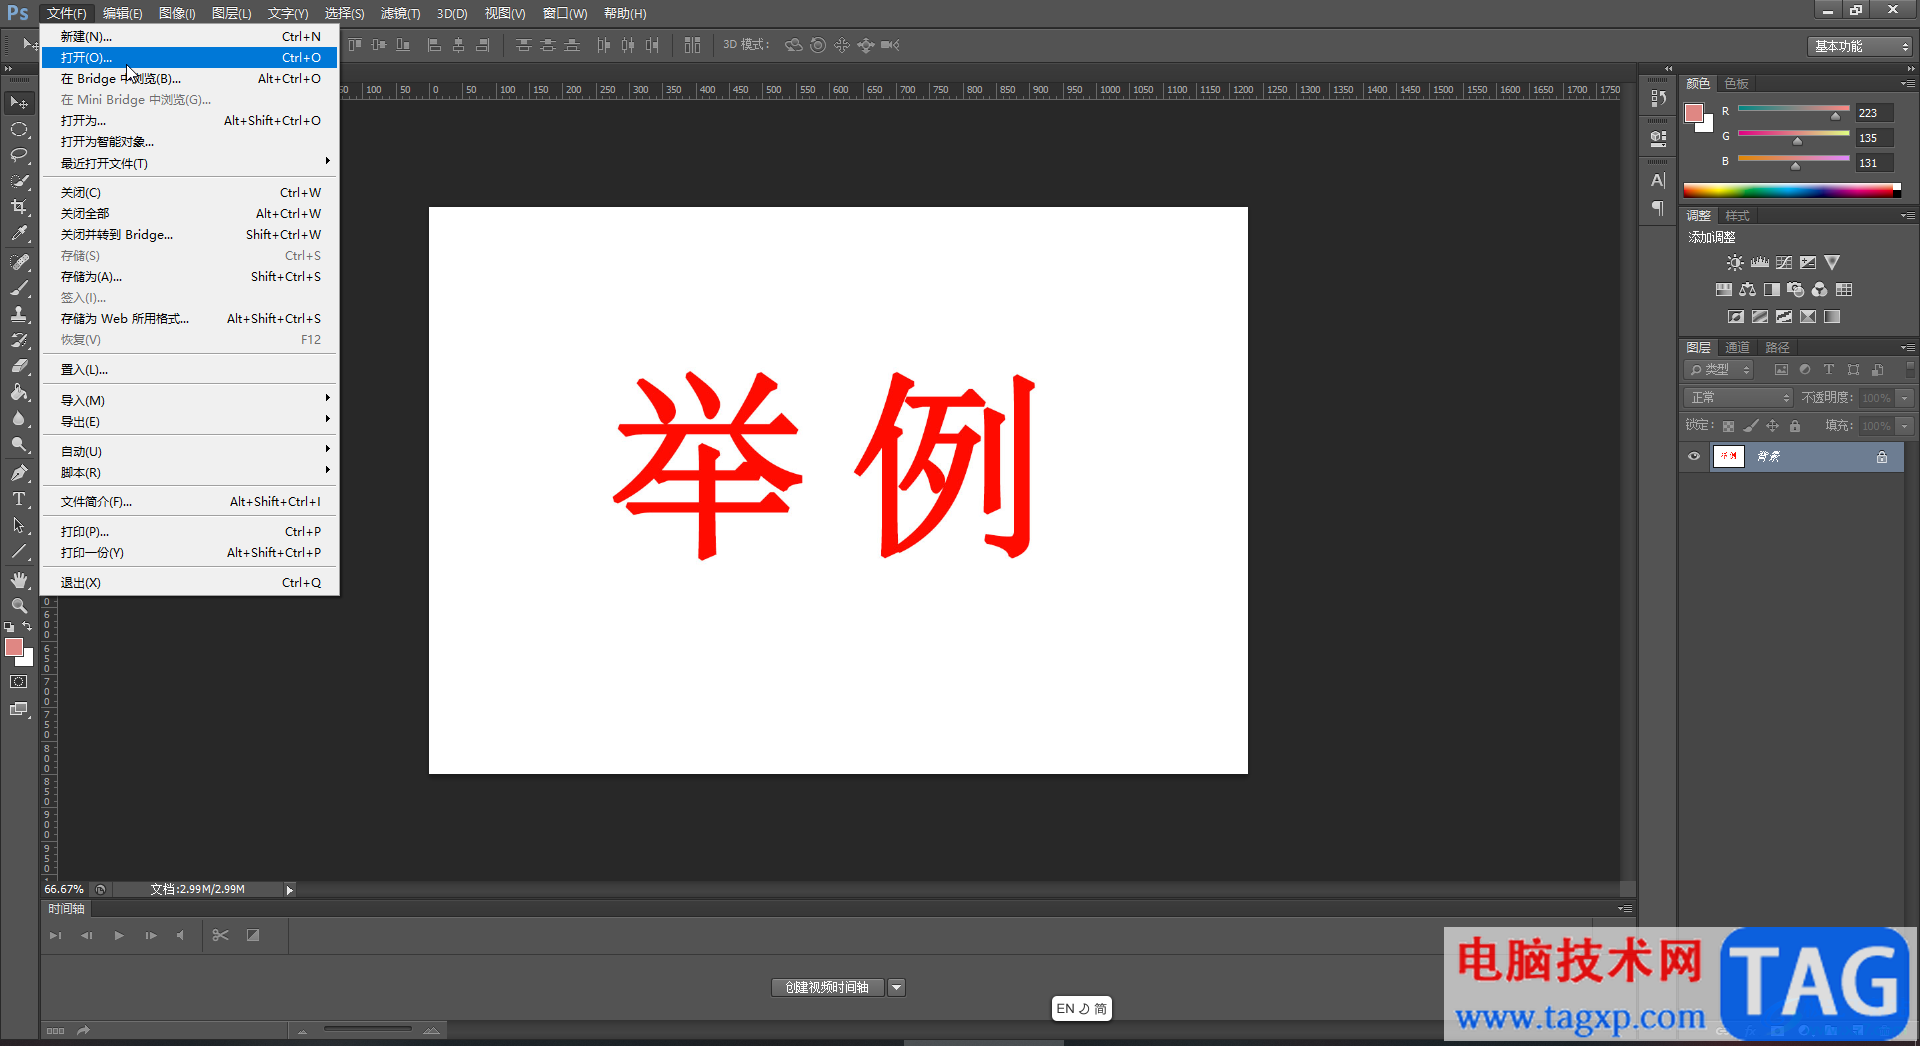Select the Crop tool
Viewport: 1920px width, 1046px height.
click(19, 207)
